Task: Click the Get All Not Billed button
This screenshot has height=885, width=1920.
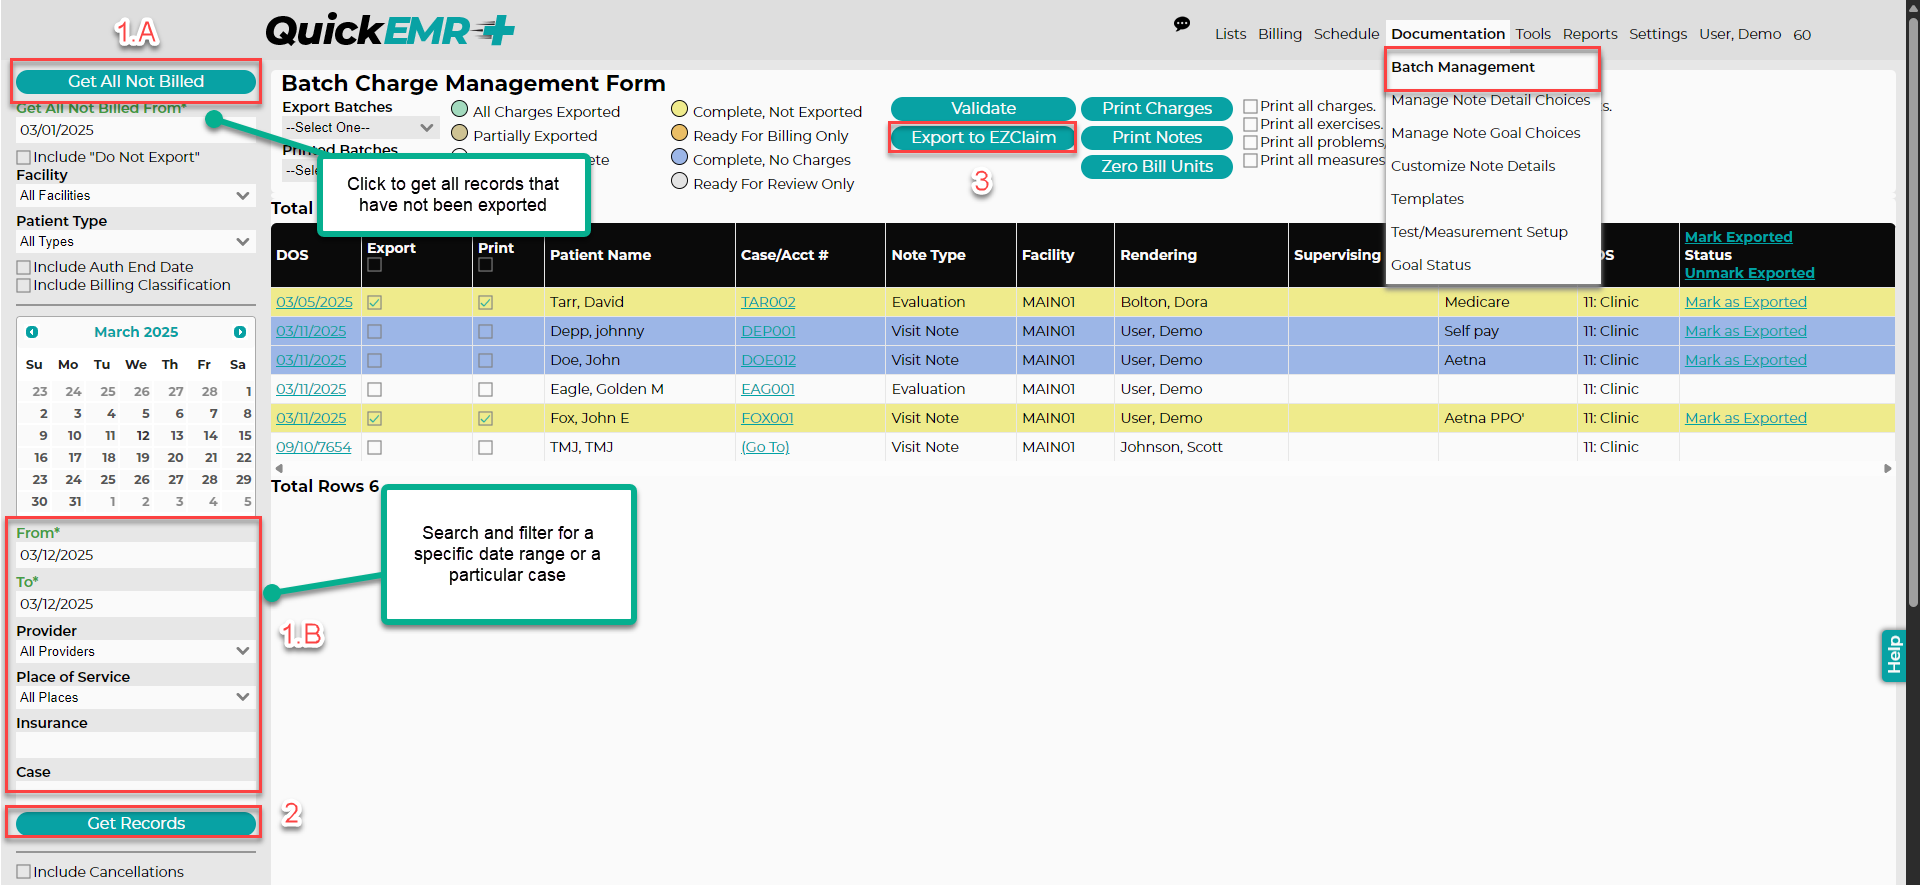Action: 136,82
